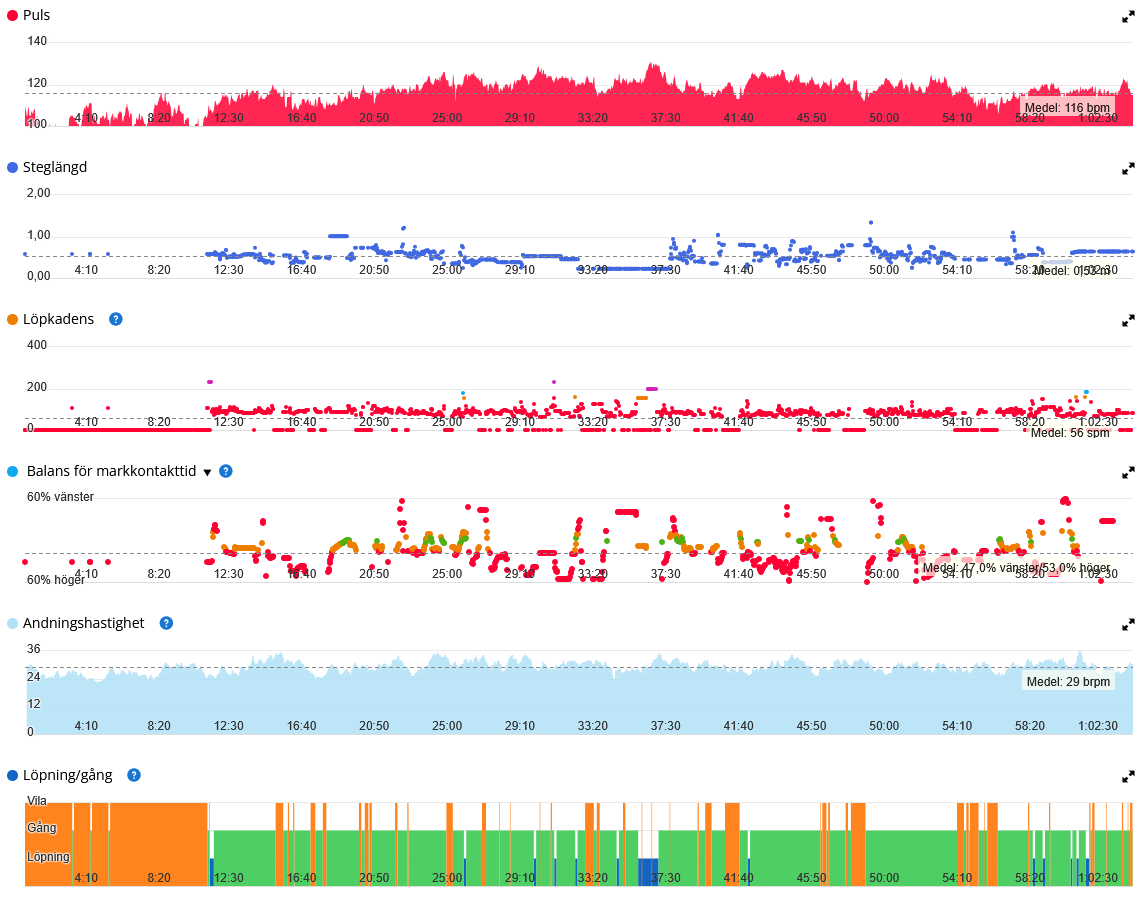Click the 'Gång' row label
The image size is (1148, 898).
(42, 828)
